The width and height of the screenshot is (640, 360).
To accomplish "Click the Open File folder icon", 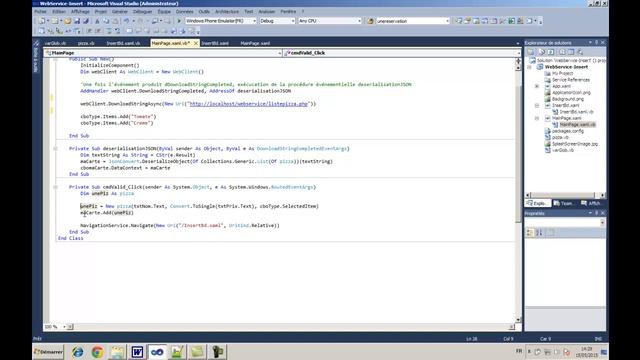I will pos(68,21).
